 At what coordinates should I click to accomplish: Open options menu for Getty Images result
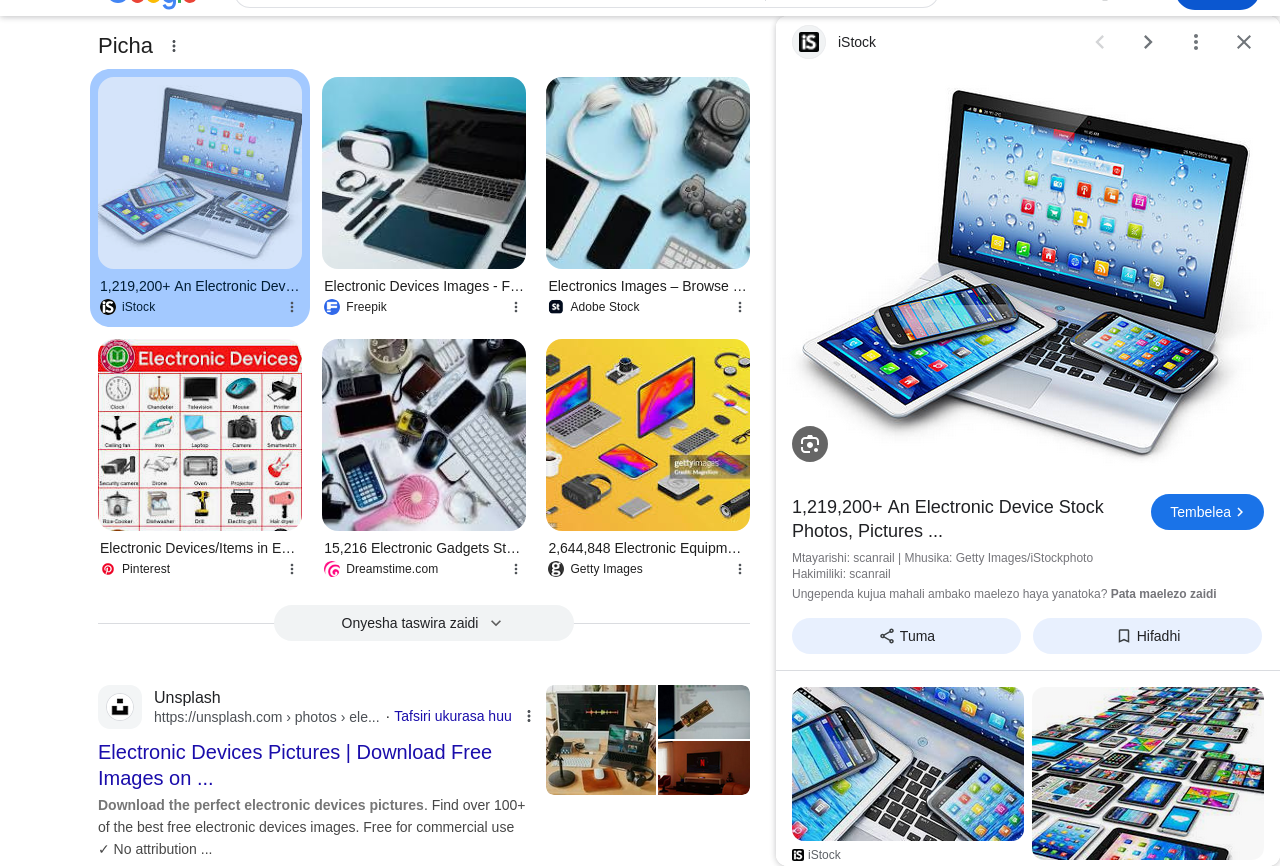[x=740, y=569]
